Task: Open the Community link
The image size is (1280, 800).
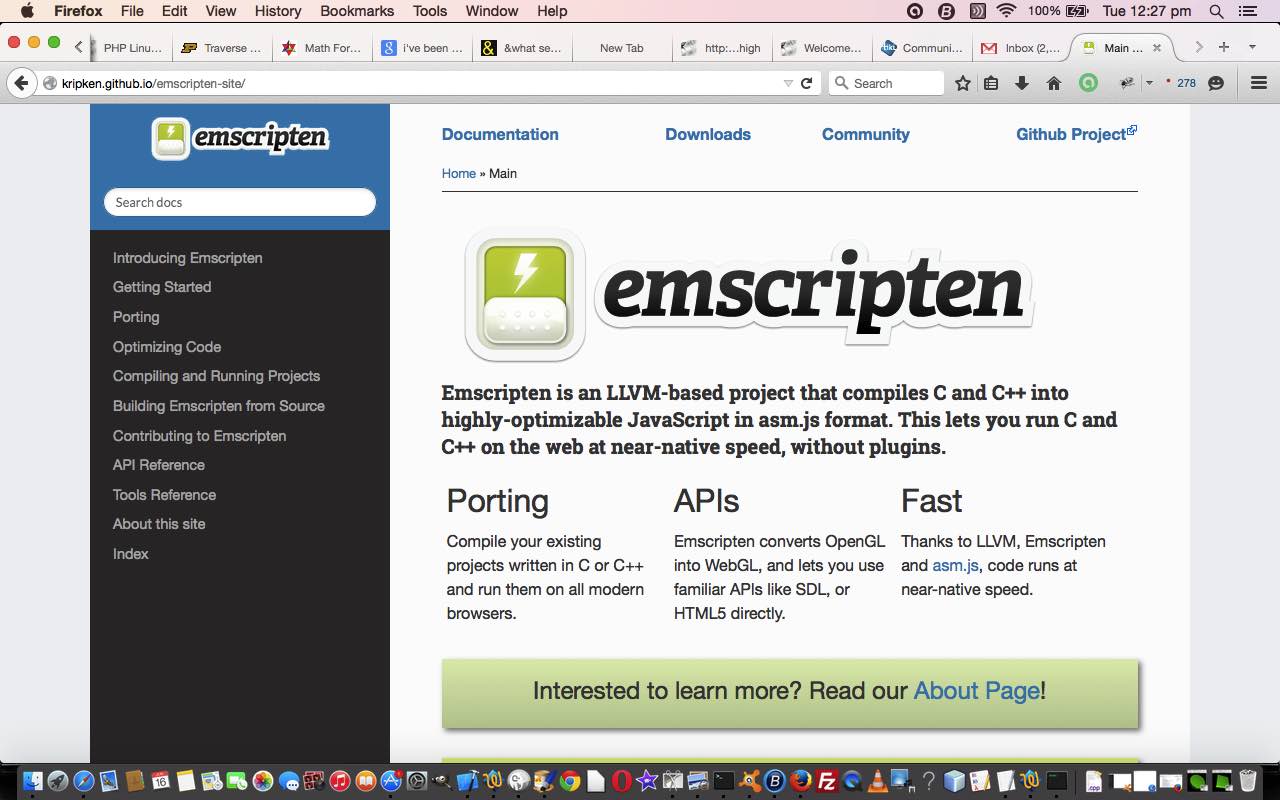Action: click(866, 134)
